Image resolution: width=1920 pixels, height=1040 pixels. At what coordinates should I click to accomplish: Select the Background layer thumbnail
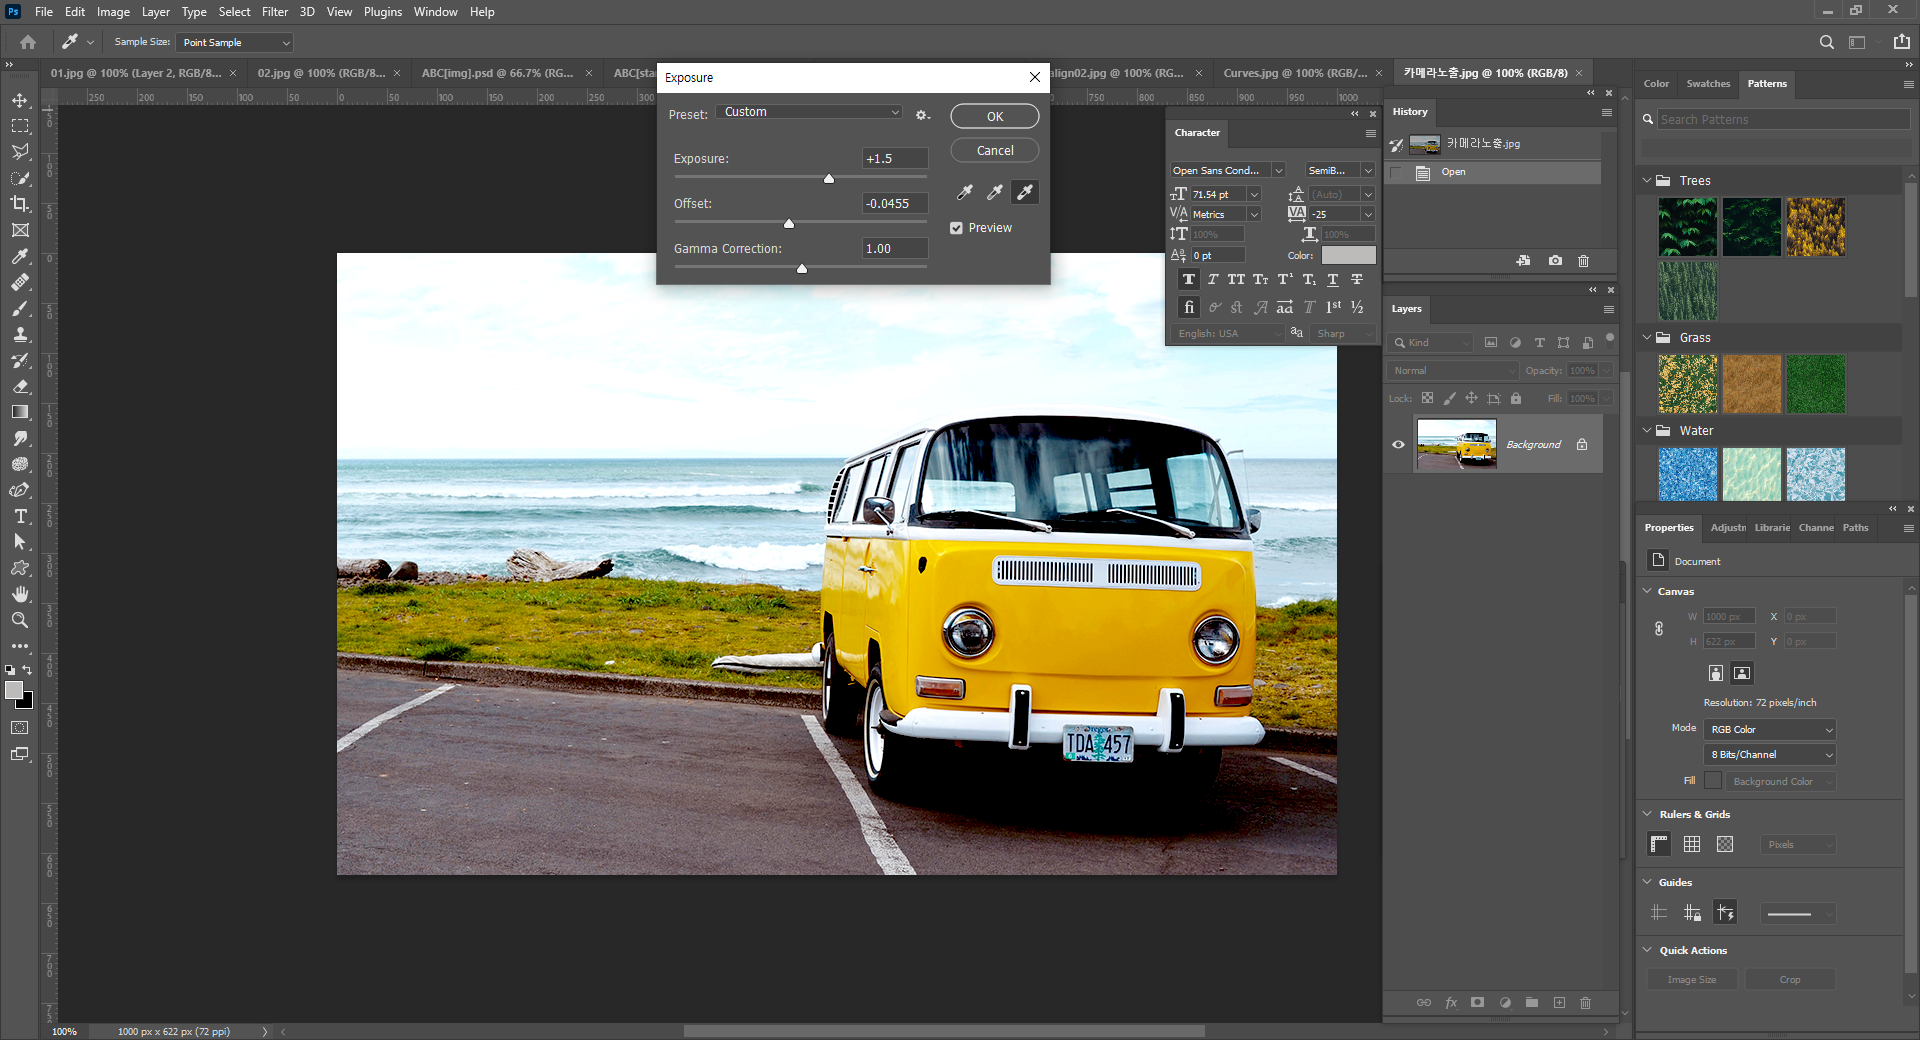(1456, 444)
